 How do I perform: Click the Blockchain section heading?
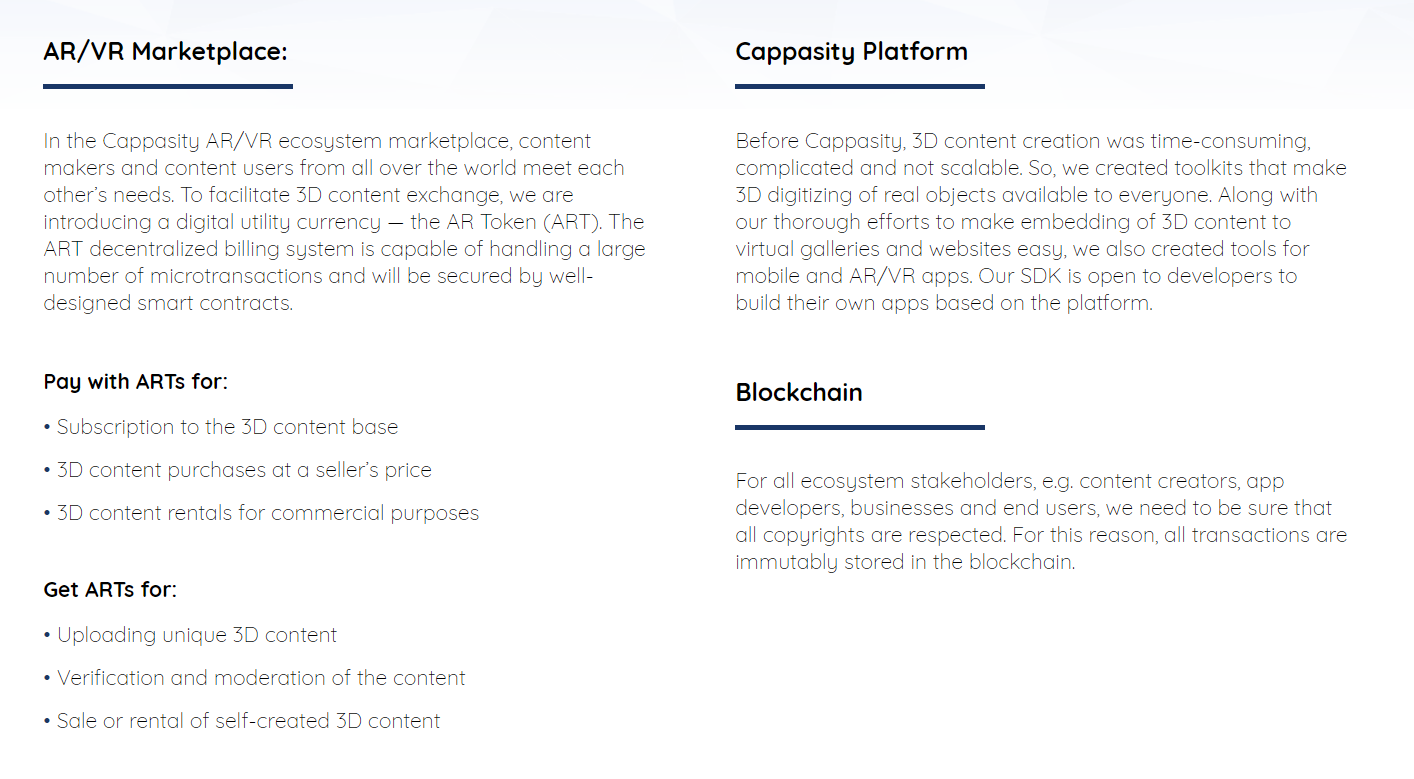click(798, 392)
